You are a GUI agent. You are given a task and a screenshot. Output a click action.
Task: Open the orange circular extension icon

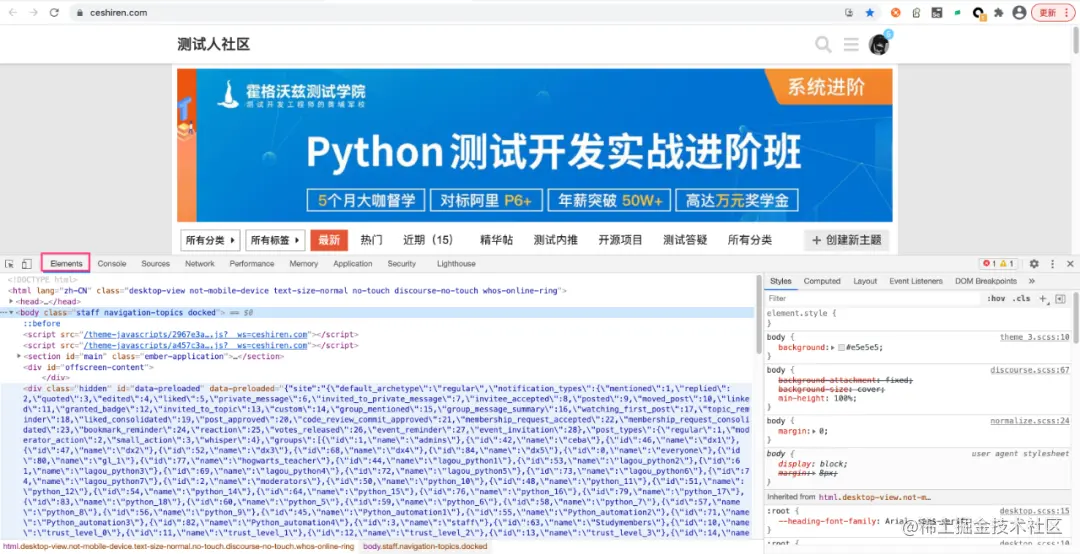[895, 12]
